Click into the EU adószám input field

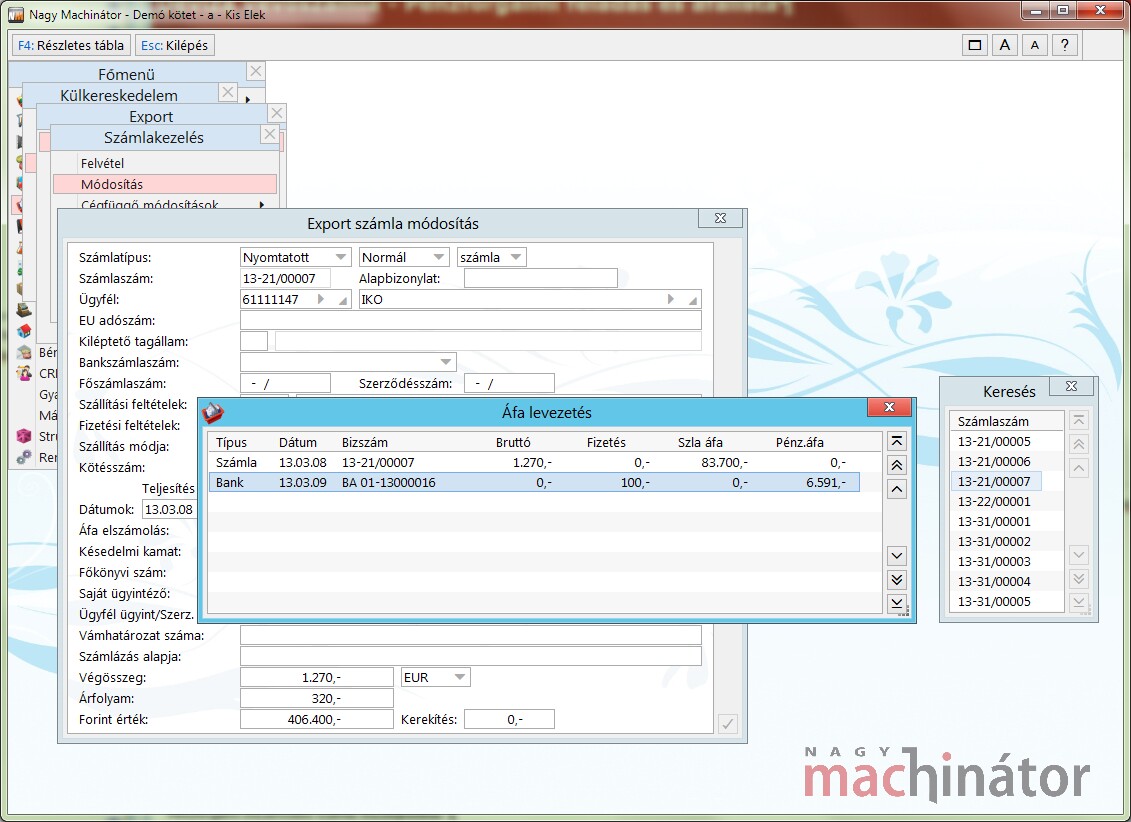(470, 320)
